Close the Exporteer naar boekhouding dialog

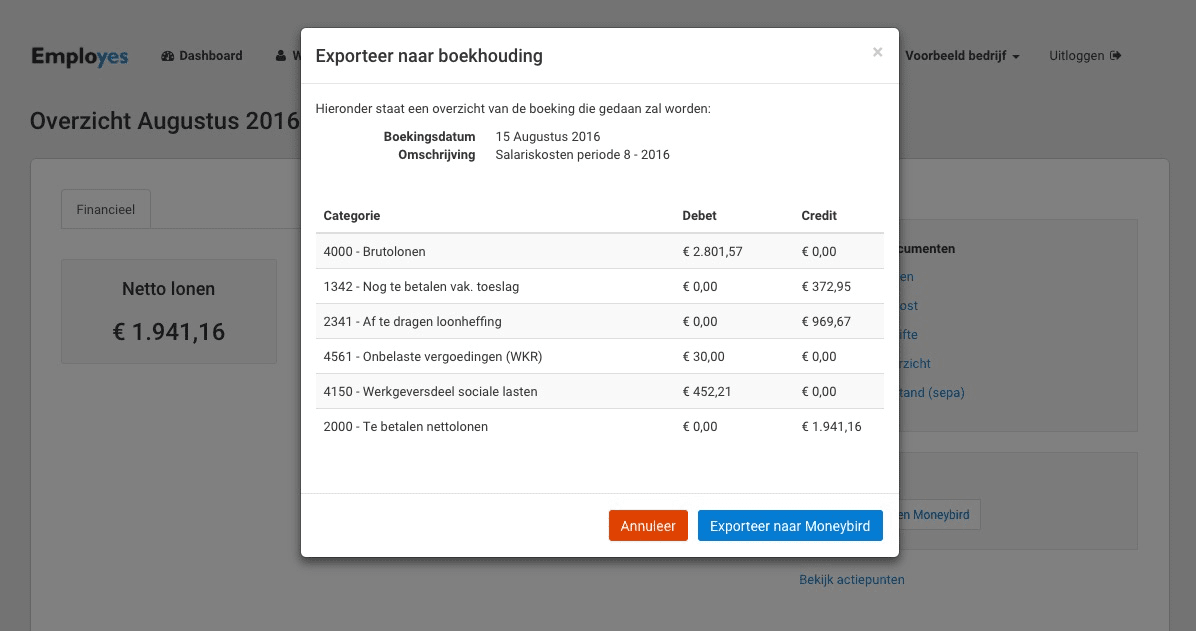pos(877,52)
